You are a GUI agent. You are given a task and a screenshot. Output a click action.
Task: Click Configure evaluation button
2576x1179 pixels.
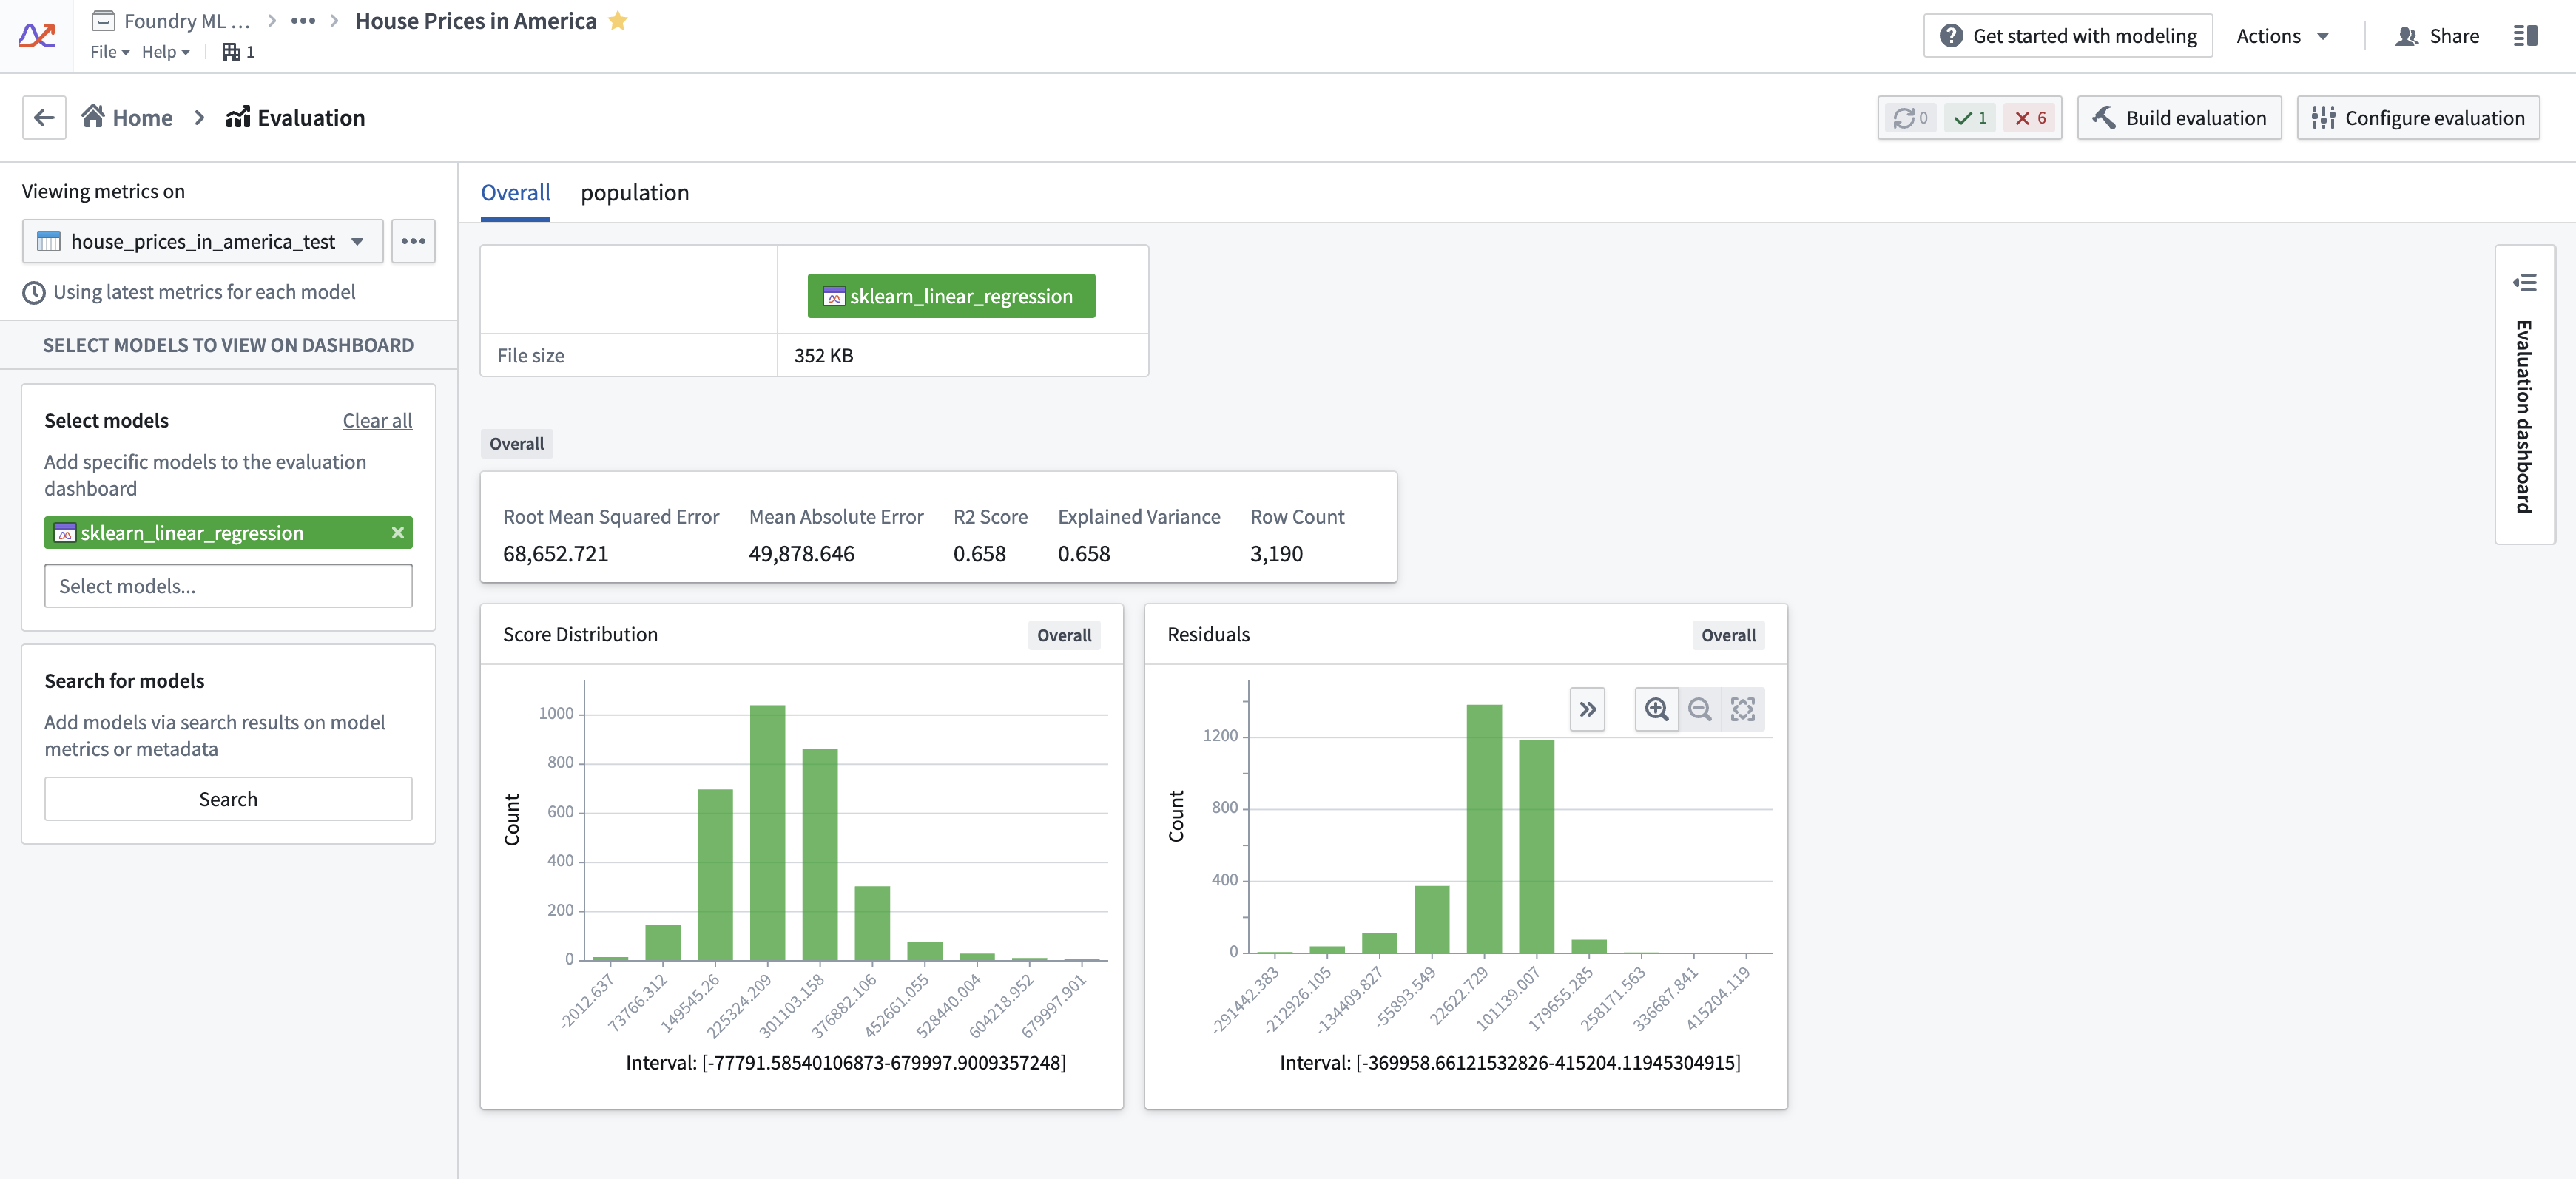(x=2418, y=118)
